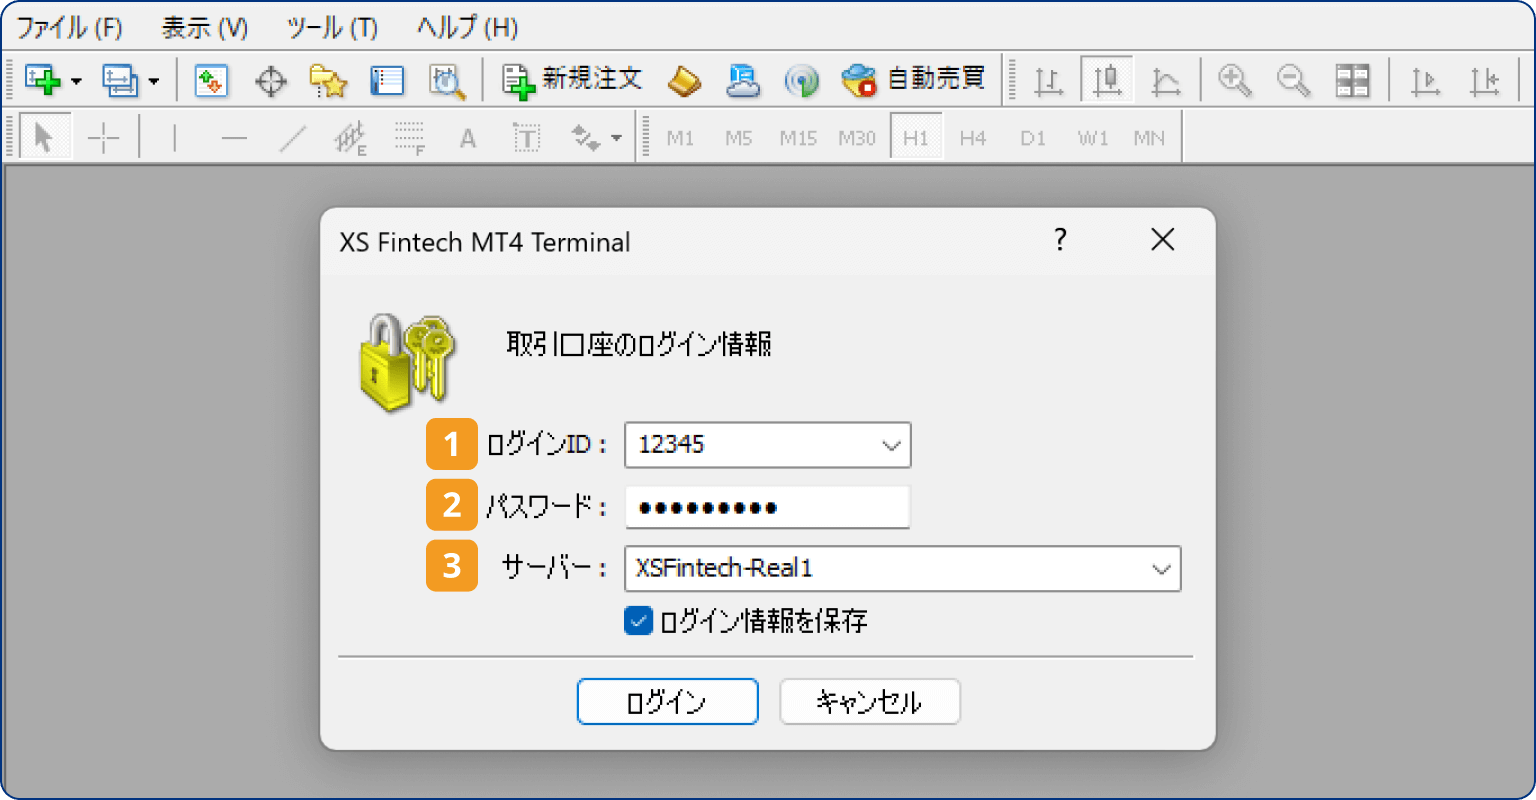The image size is (1536, 800).
Task: Toggle the Terminal panel icon
Action: coord(386,80)
